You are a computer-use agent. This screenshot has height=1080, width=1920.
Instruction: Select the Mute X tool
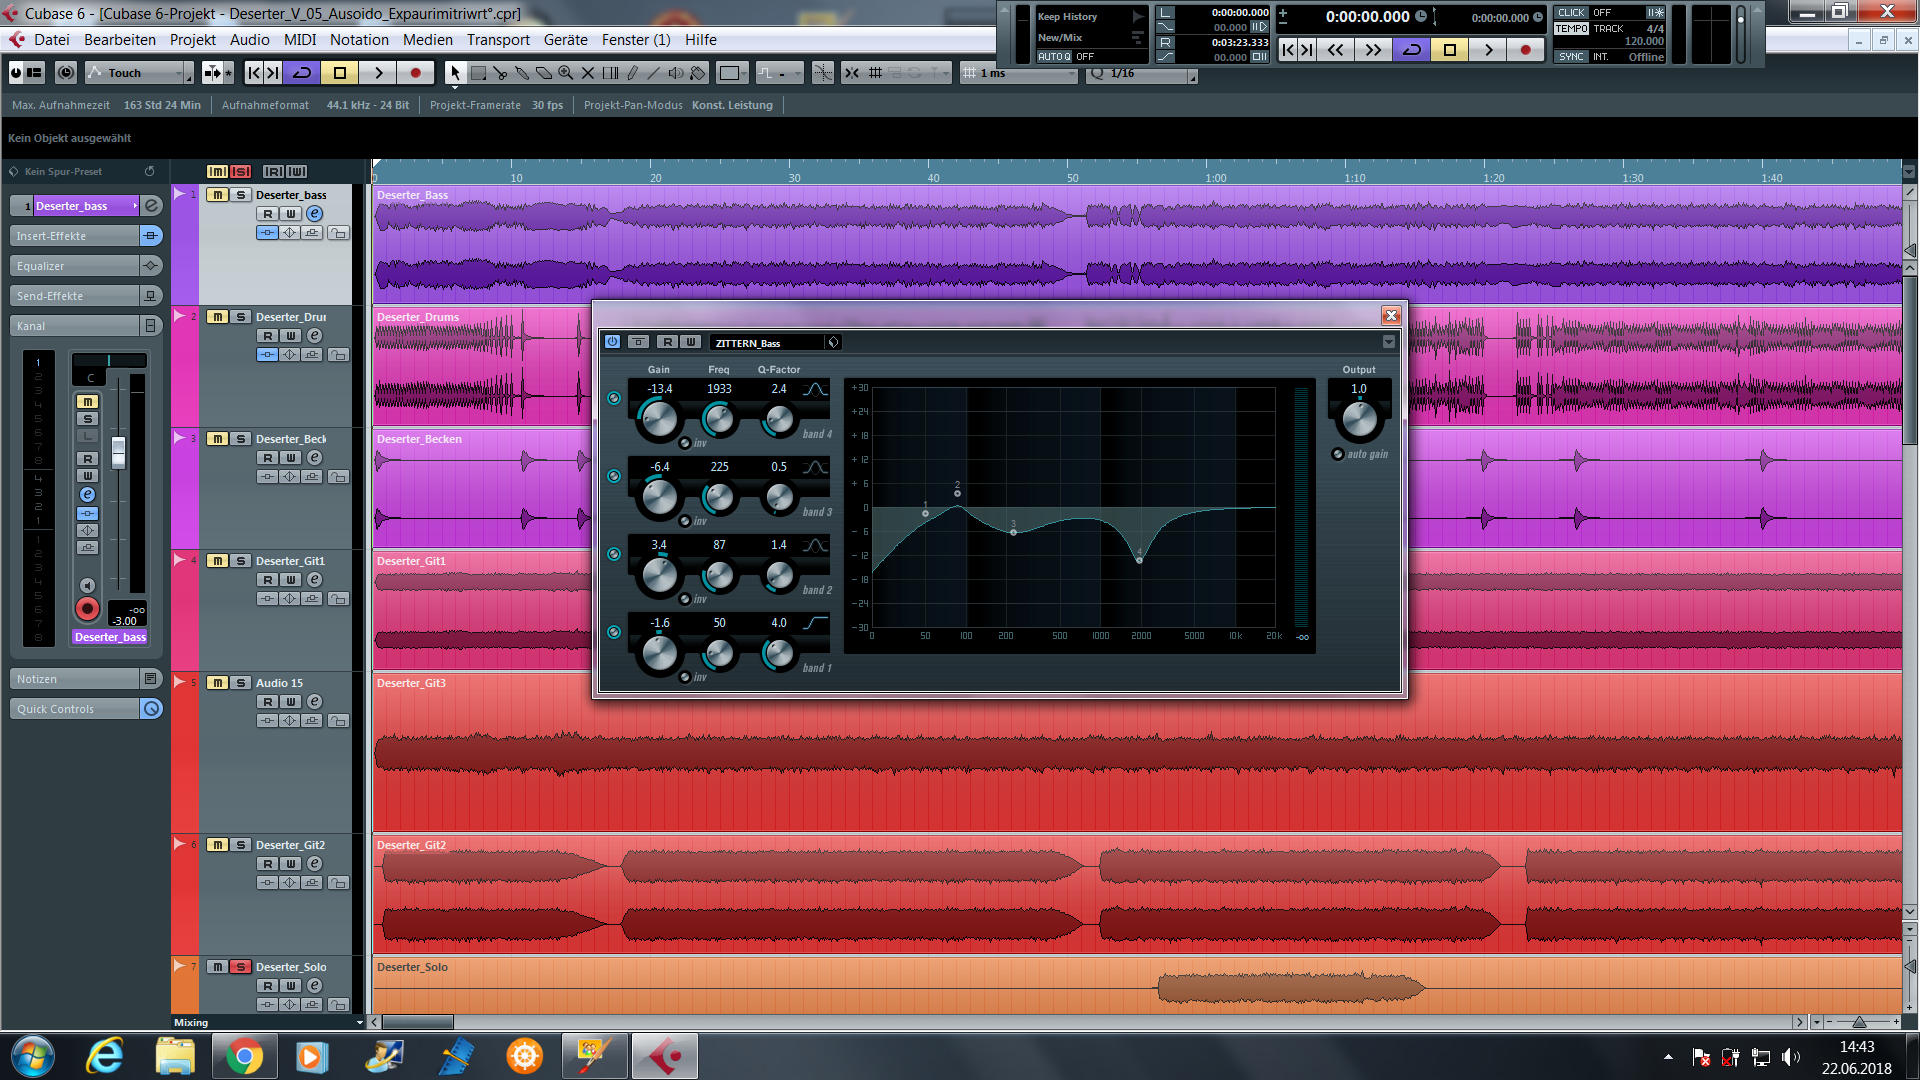point(588,73)
